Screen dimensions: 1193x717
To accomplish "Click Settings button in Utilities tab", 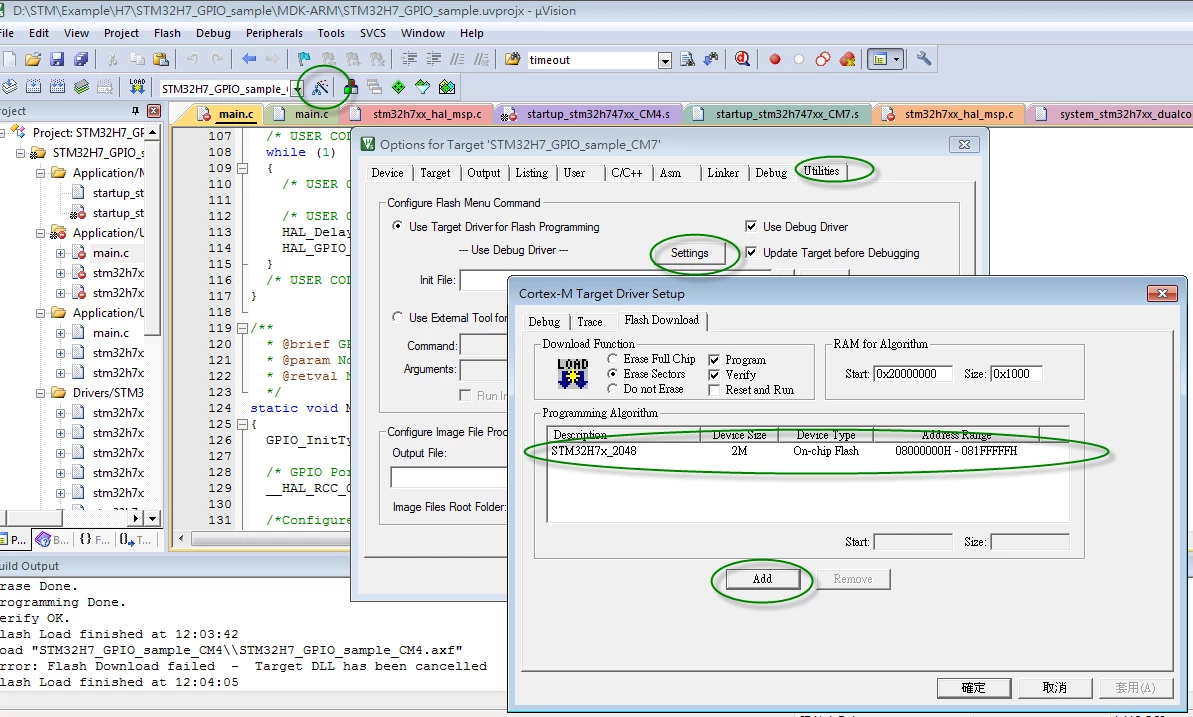I will (x=690, y=253).
